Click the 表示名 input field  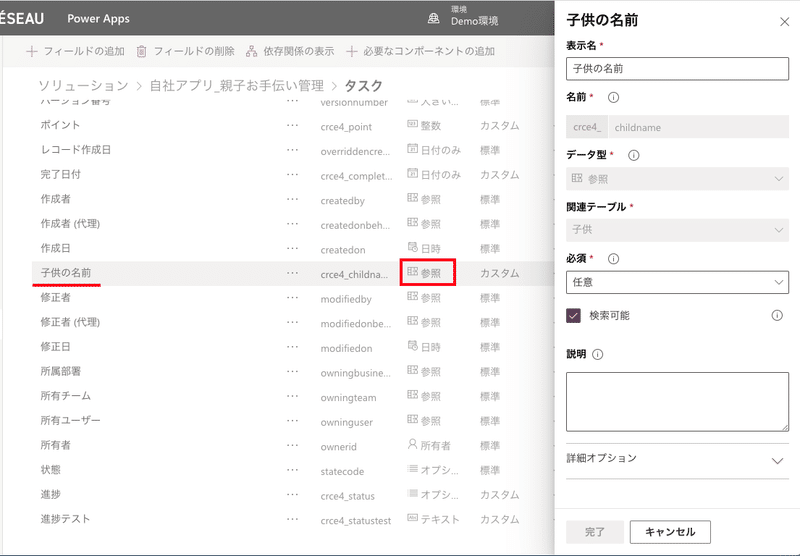click(x=677, y=68)
